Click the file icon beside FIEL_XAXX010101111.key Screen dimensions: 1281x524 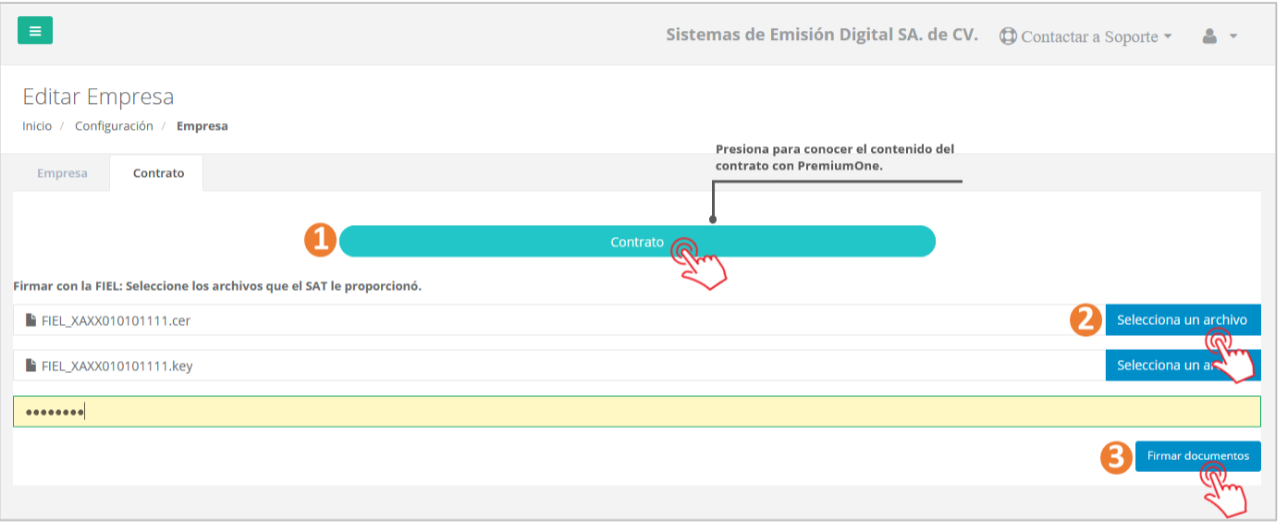coord(31,366)
